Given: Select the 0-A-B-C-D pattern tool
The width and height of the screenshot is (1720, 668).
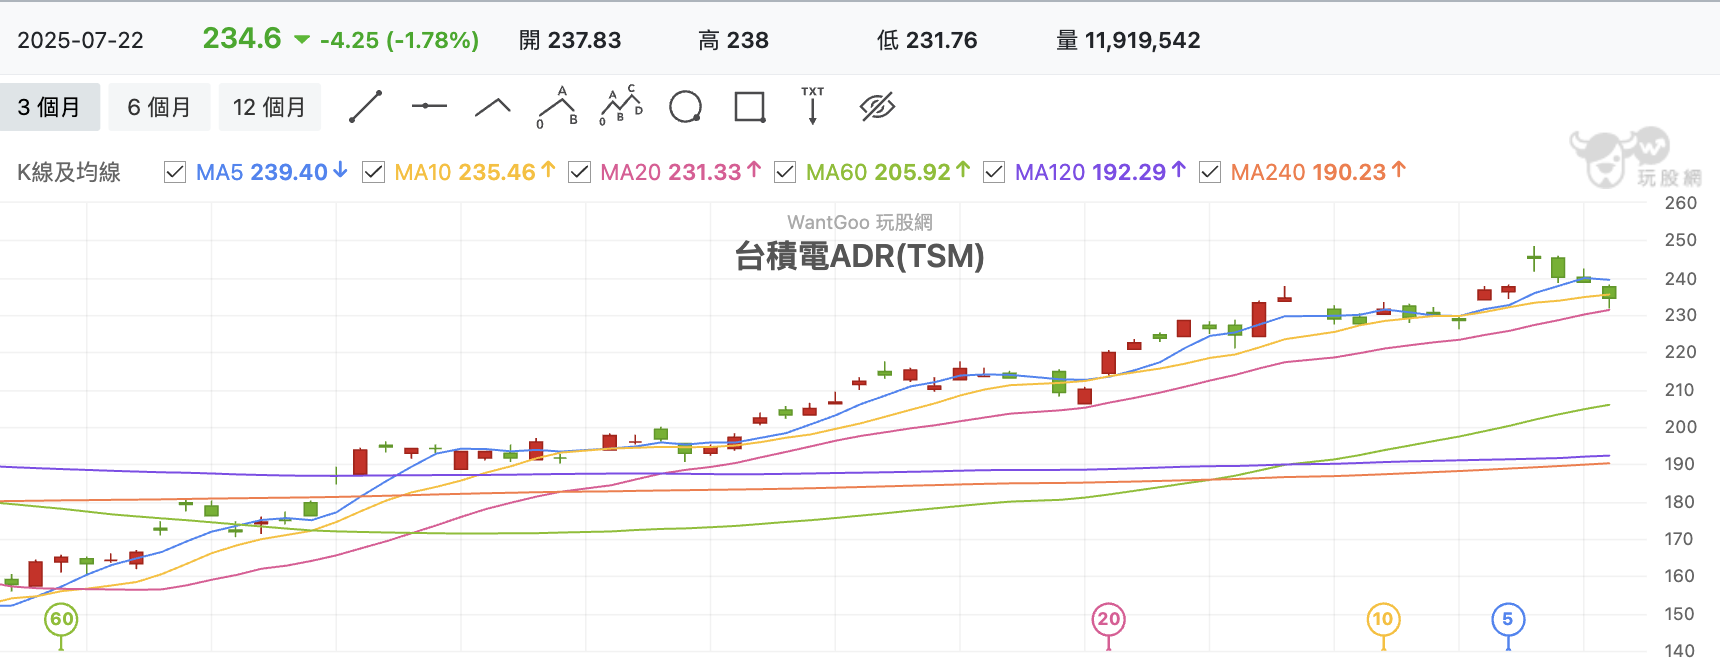Looking at the screenshot, I should pos(621,106).
